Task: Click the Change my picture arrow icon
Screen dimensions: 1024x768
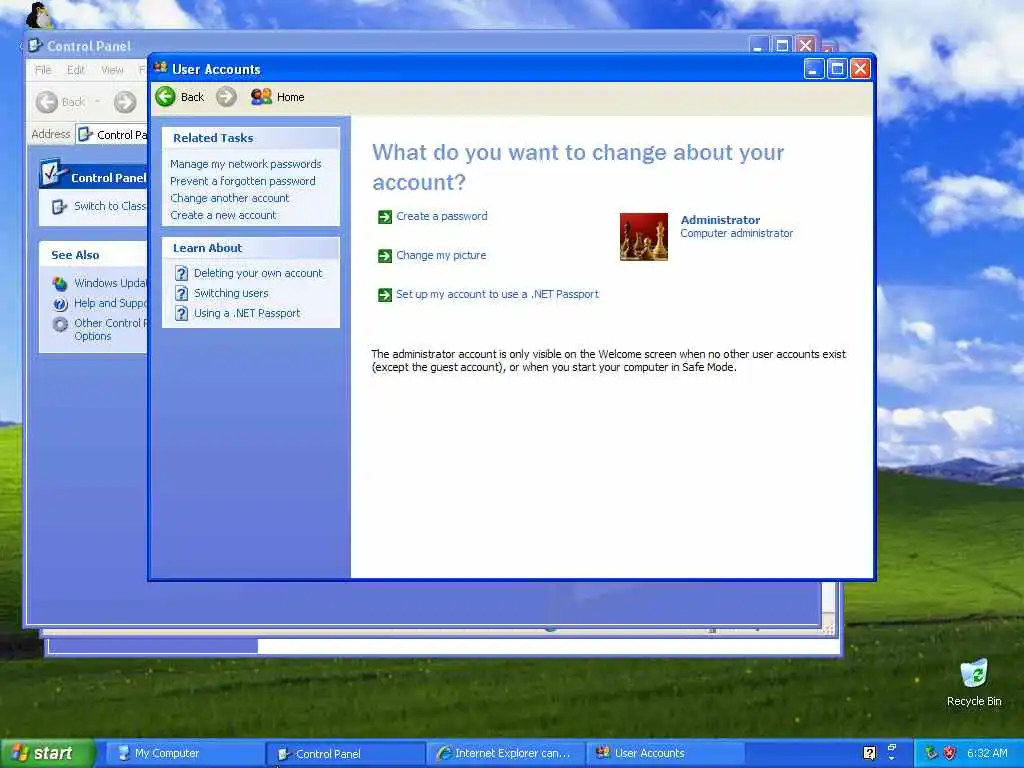Action: tap(385, 256)
